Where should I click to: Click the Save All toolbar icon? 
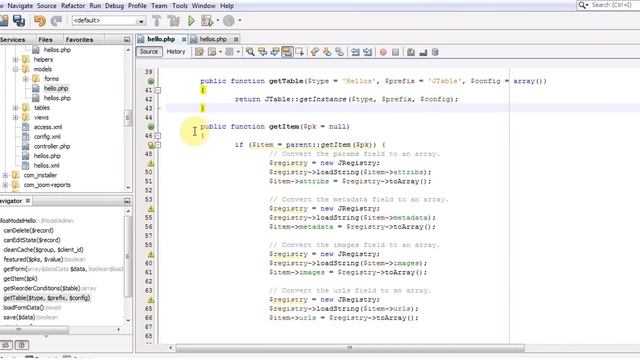coord(19,20)
